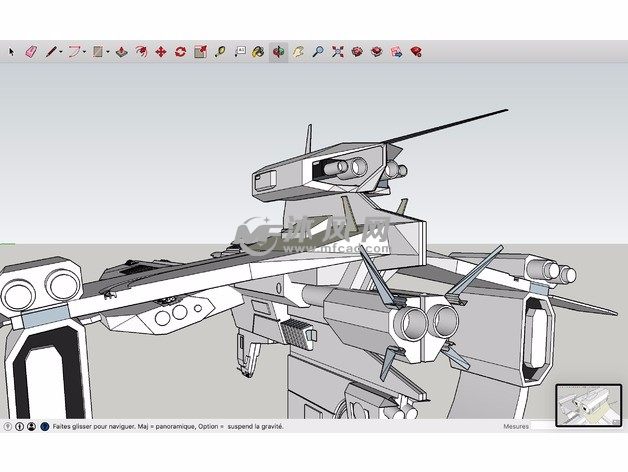Select the arrow Select tool
Screen dimensions: 628x472
pos(12,51)
